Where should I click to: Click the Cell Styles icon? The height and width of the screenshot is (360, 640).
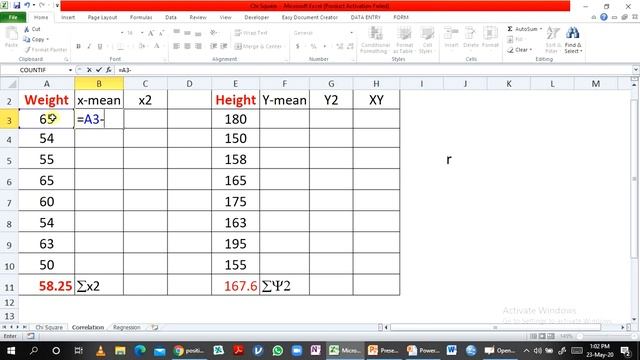tap(427, 33)
